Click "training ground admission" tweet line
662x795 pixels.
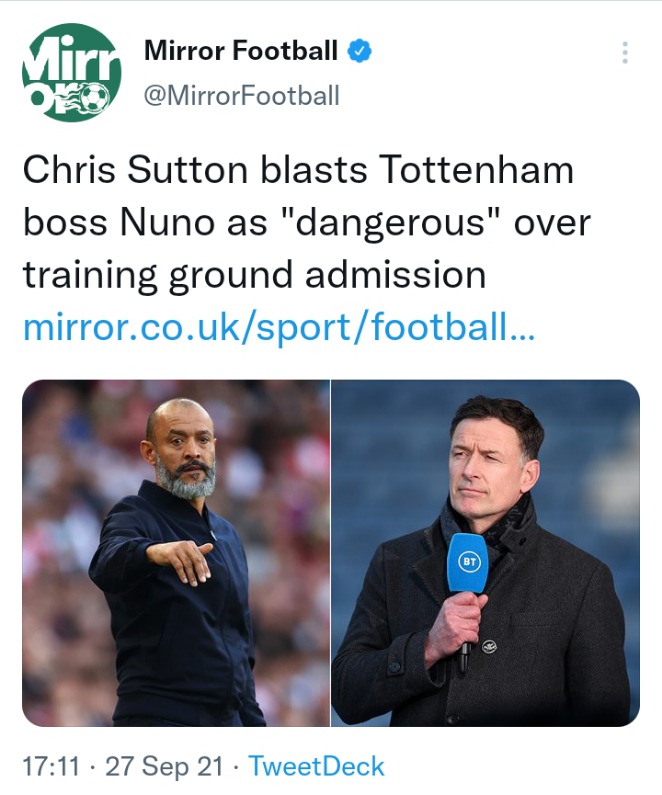pos(254,275)
